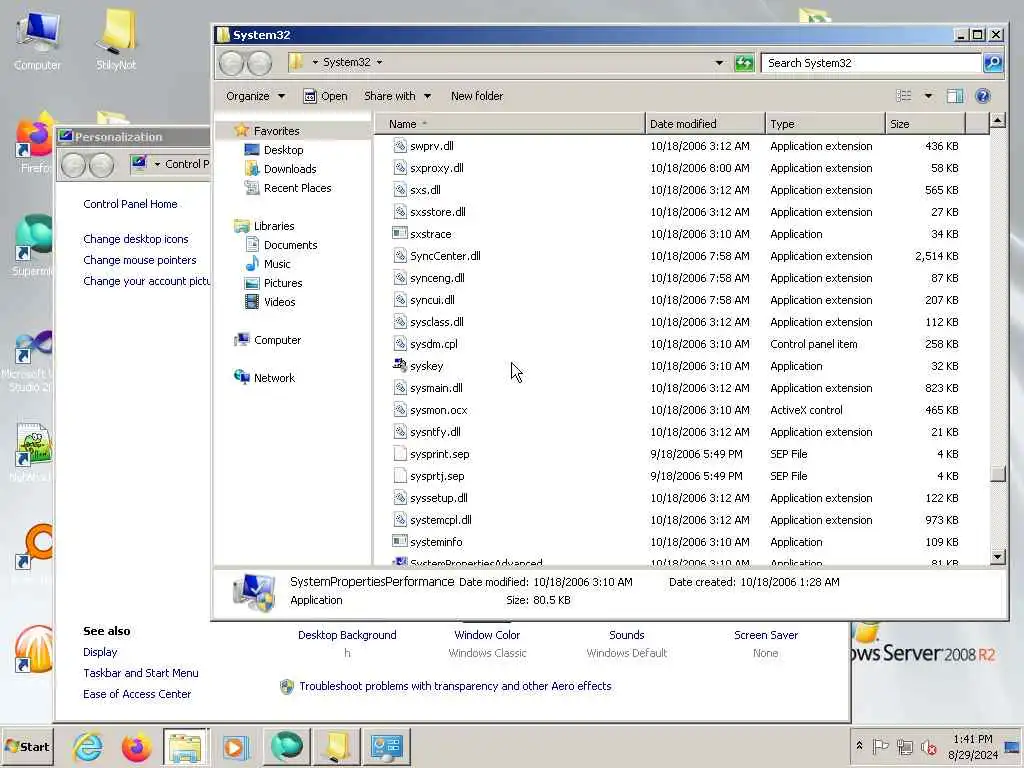1024x768 pixels.
Task: Open the Share with dropdown menu
Action: click(x=397, y=96)
